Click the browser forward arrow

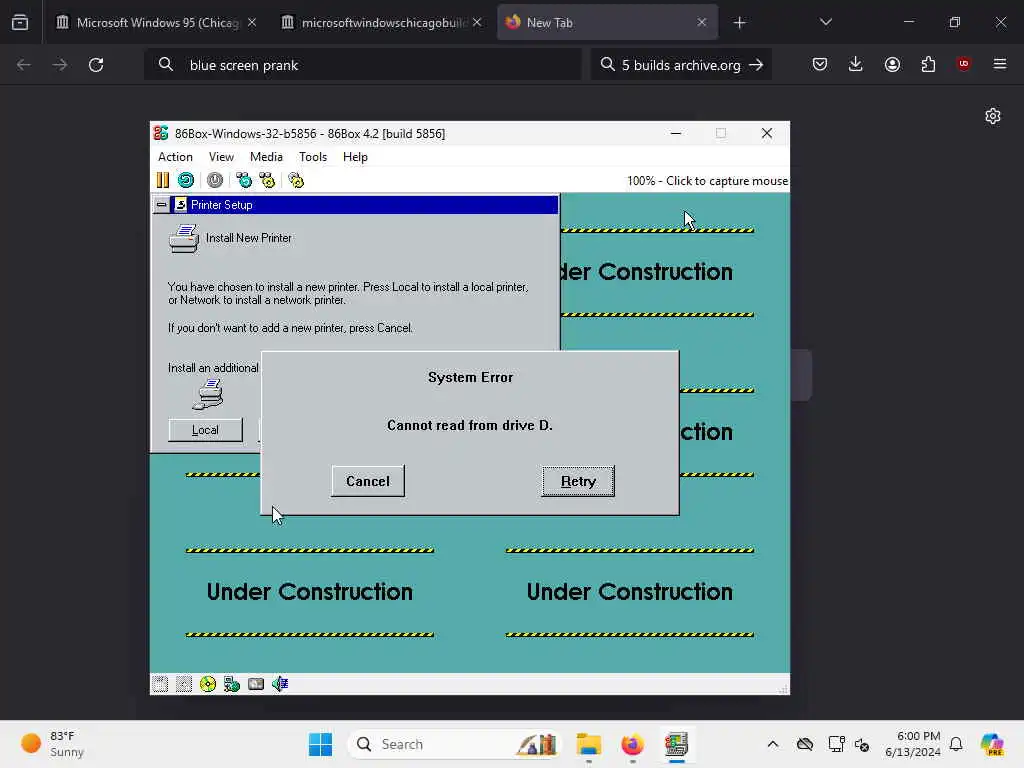(x=59, y=65)
